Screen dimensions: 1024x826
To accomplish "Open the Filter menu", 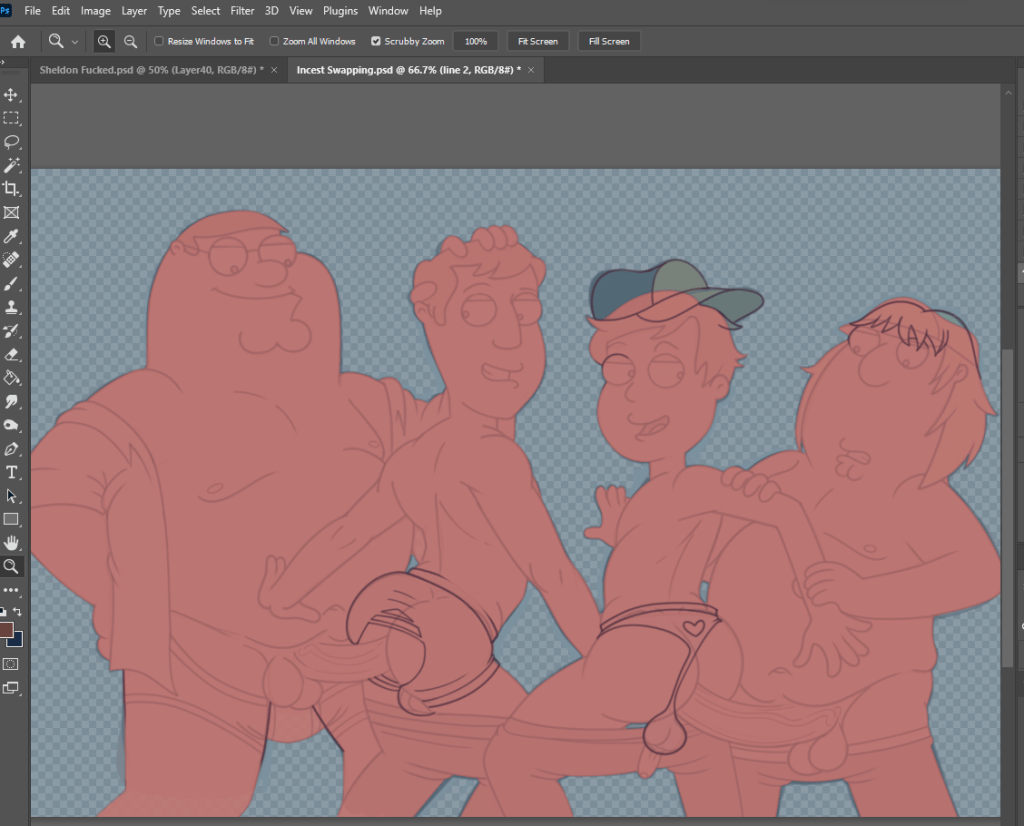I will click(x=242, y=11).
